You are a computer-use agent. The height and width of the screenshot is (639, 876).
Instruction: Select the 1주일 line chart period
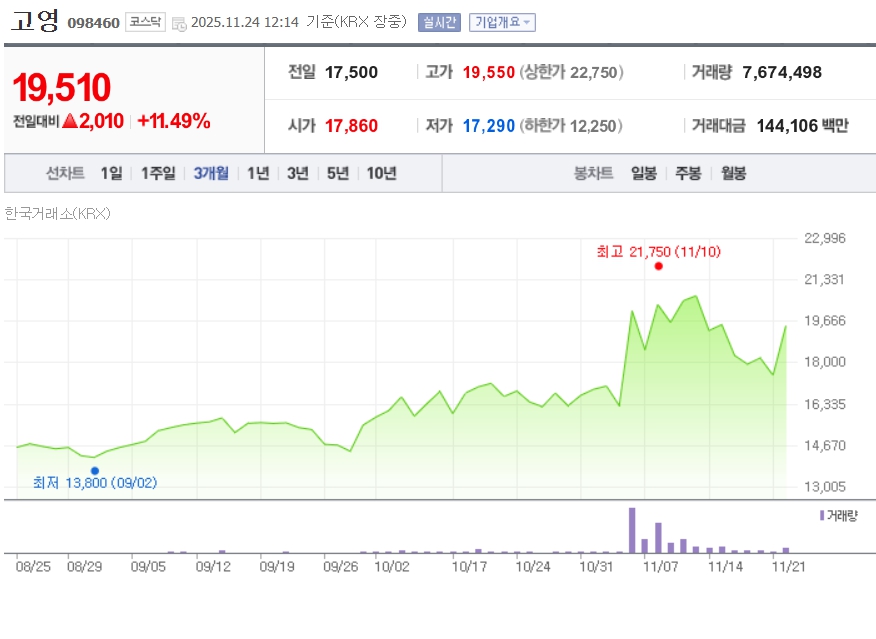158,173
